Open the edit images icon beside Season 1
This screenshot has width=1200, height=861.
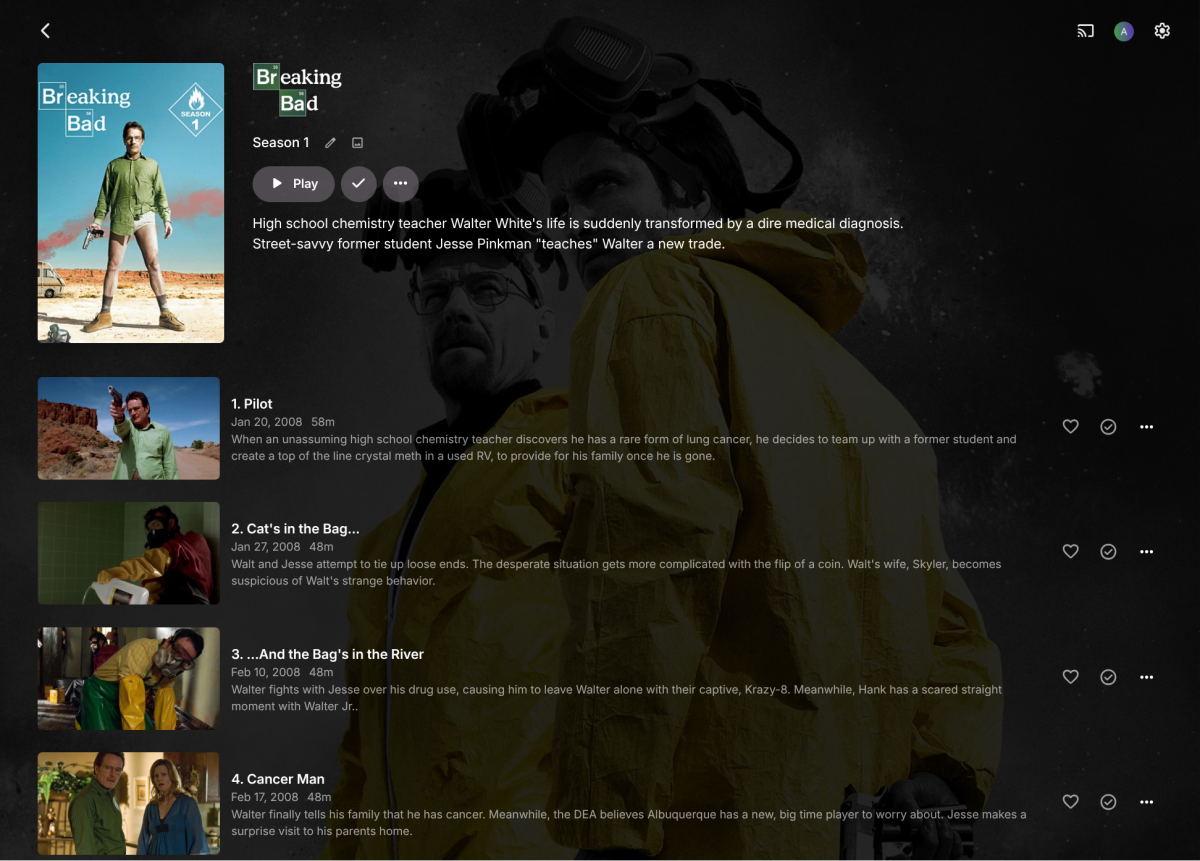357,142
